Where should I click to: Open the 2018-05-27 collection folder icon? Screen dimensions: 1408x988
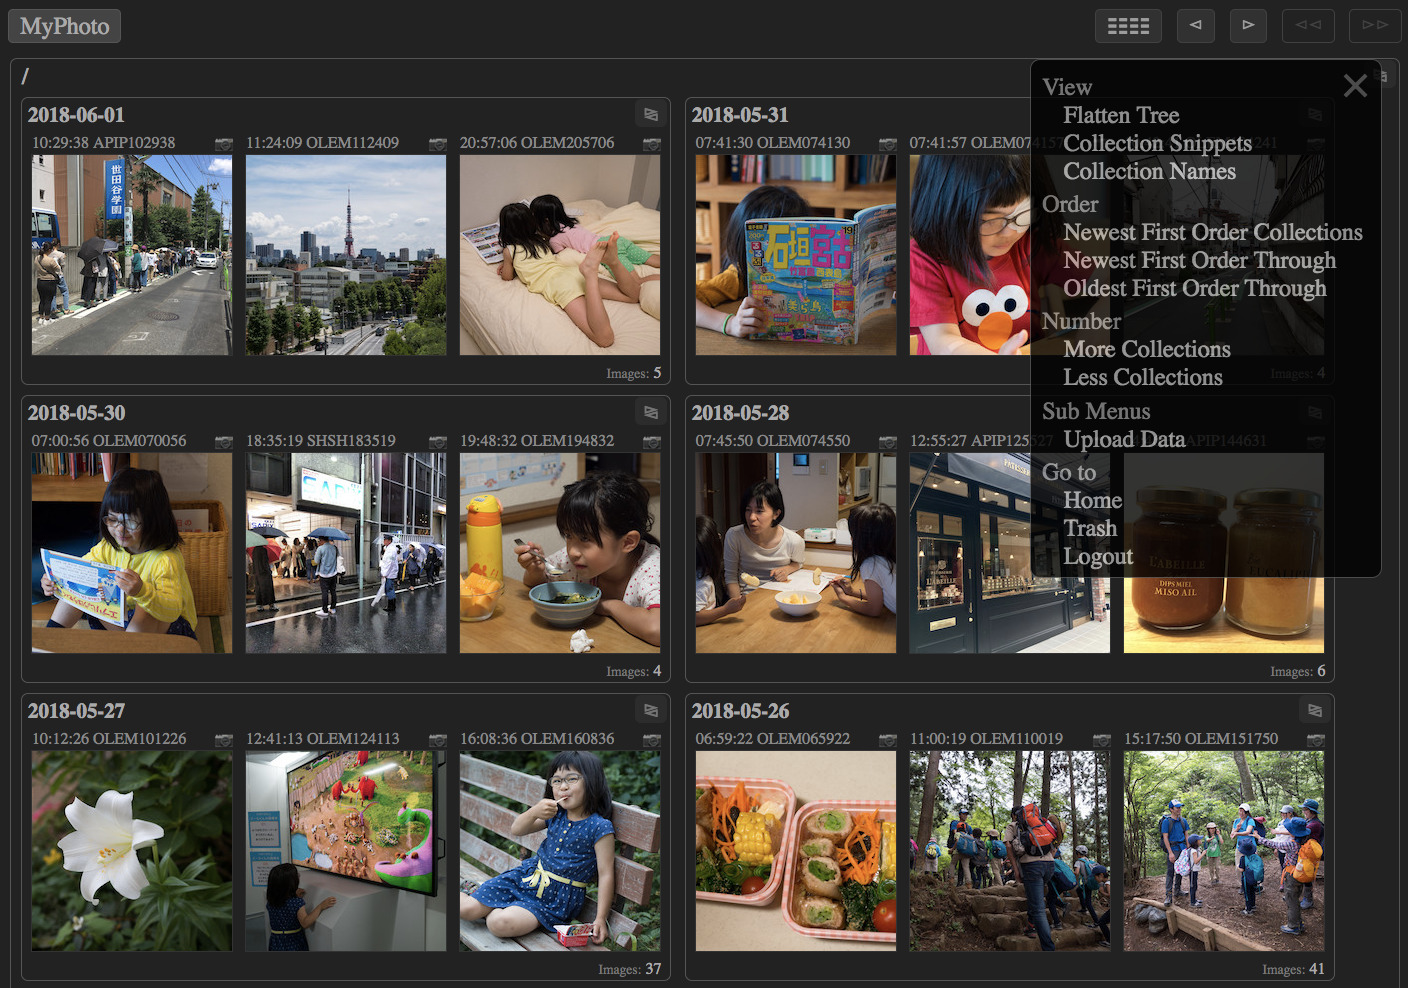point(651,711)
